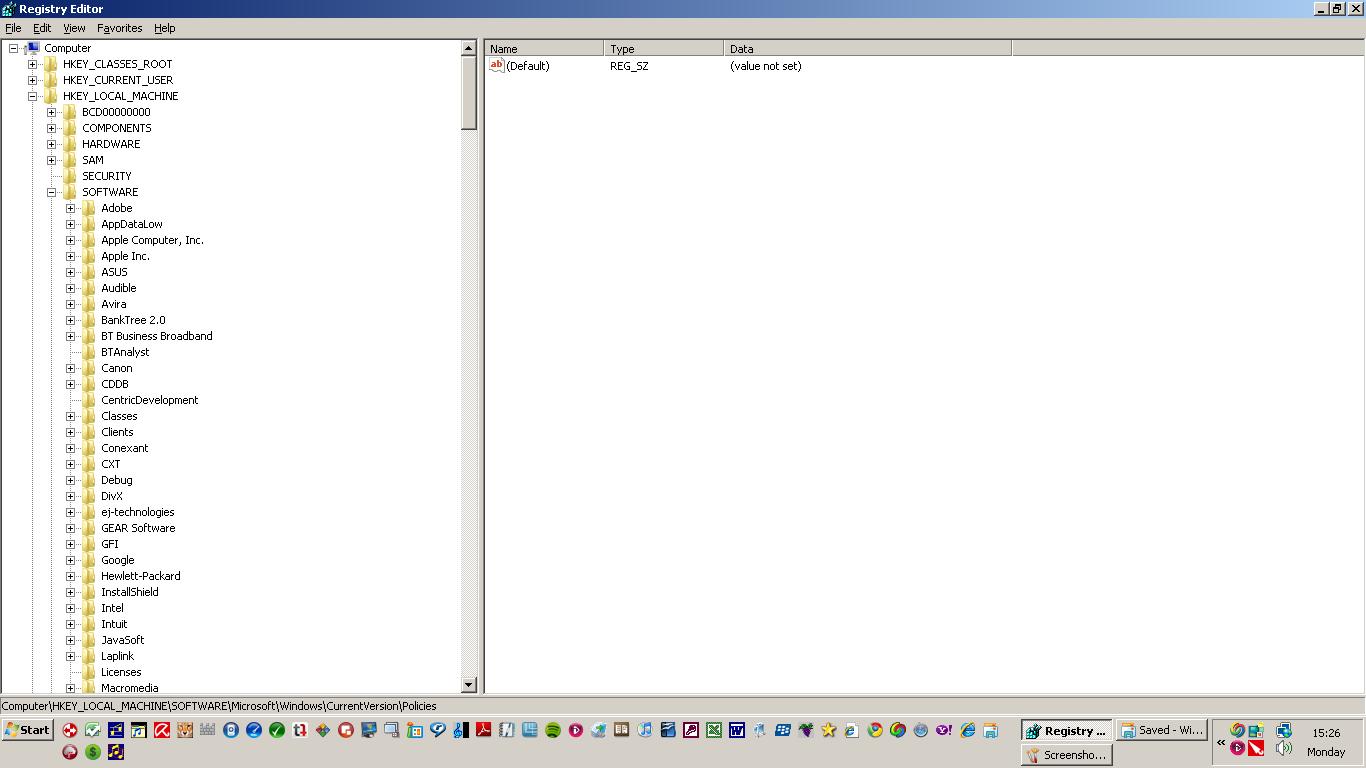Expand the Hewlett-Packard key
Screen dimensions: 1366x768
tap(71, 576)
